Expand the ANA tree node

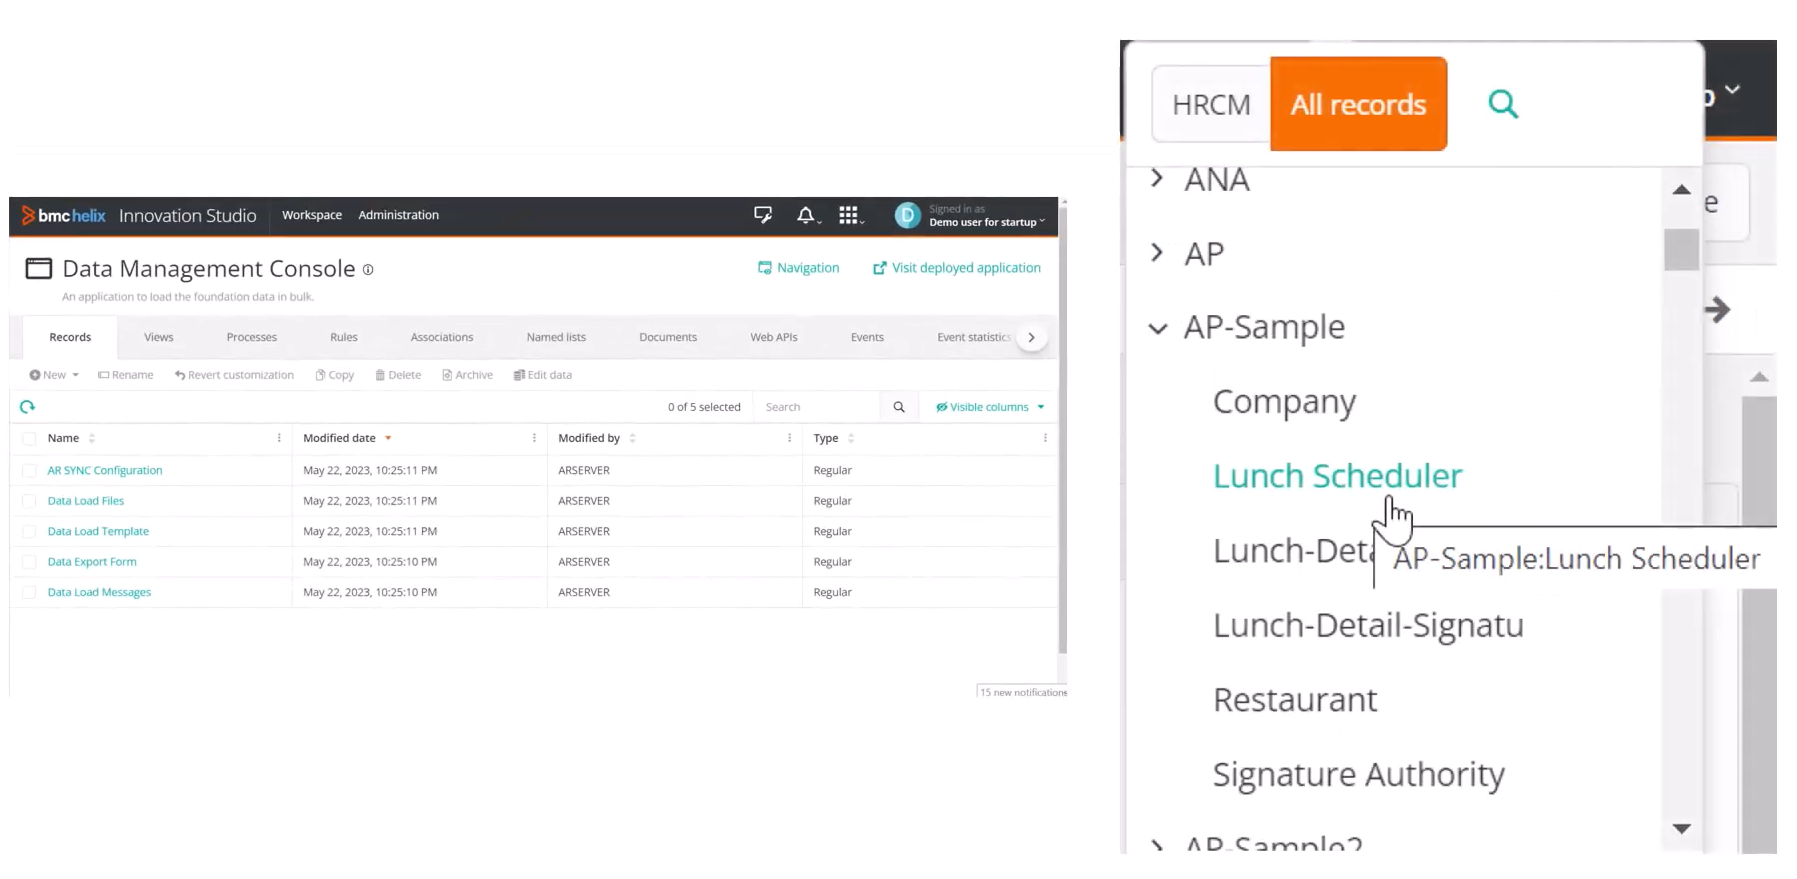tap(1157, 178)
